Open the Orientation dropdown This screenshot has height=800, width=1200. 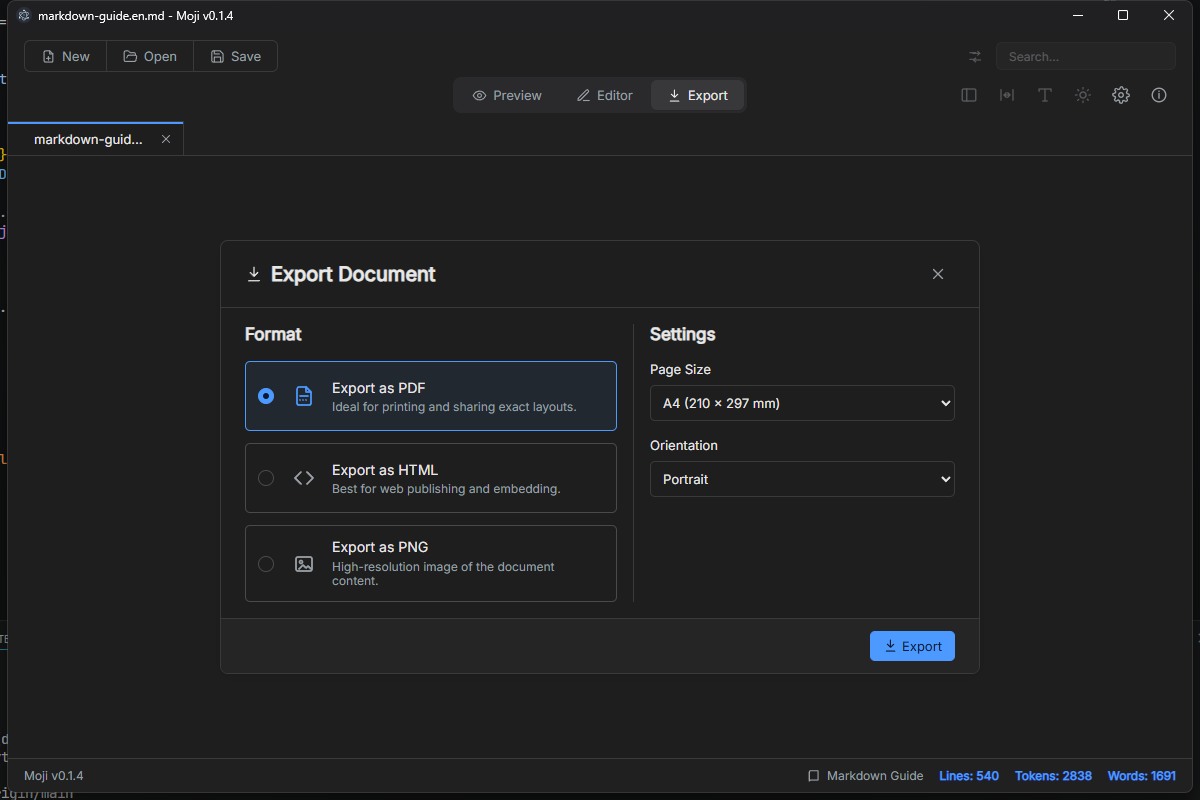[802, 479]
